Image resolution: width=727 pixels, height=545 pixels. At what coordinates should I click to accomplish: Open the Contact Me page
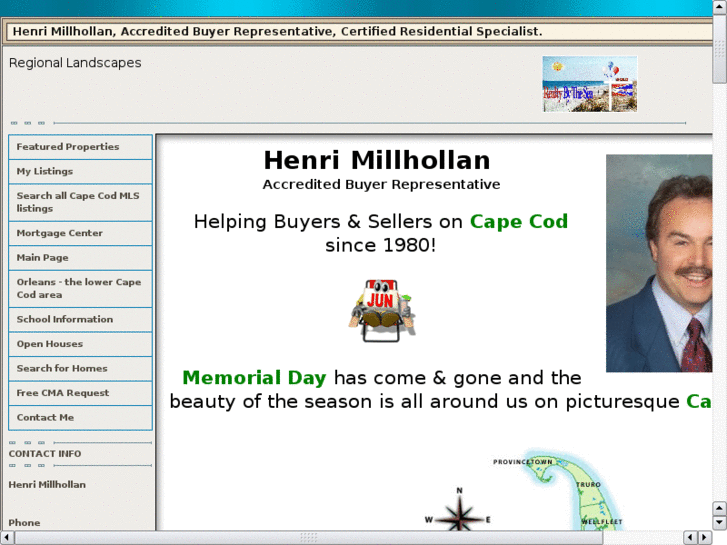point(80,418)
